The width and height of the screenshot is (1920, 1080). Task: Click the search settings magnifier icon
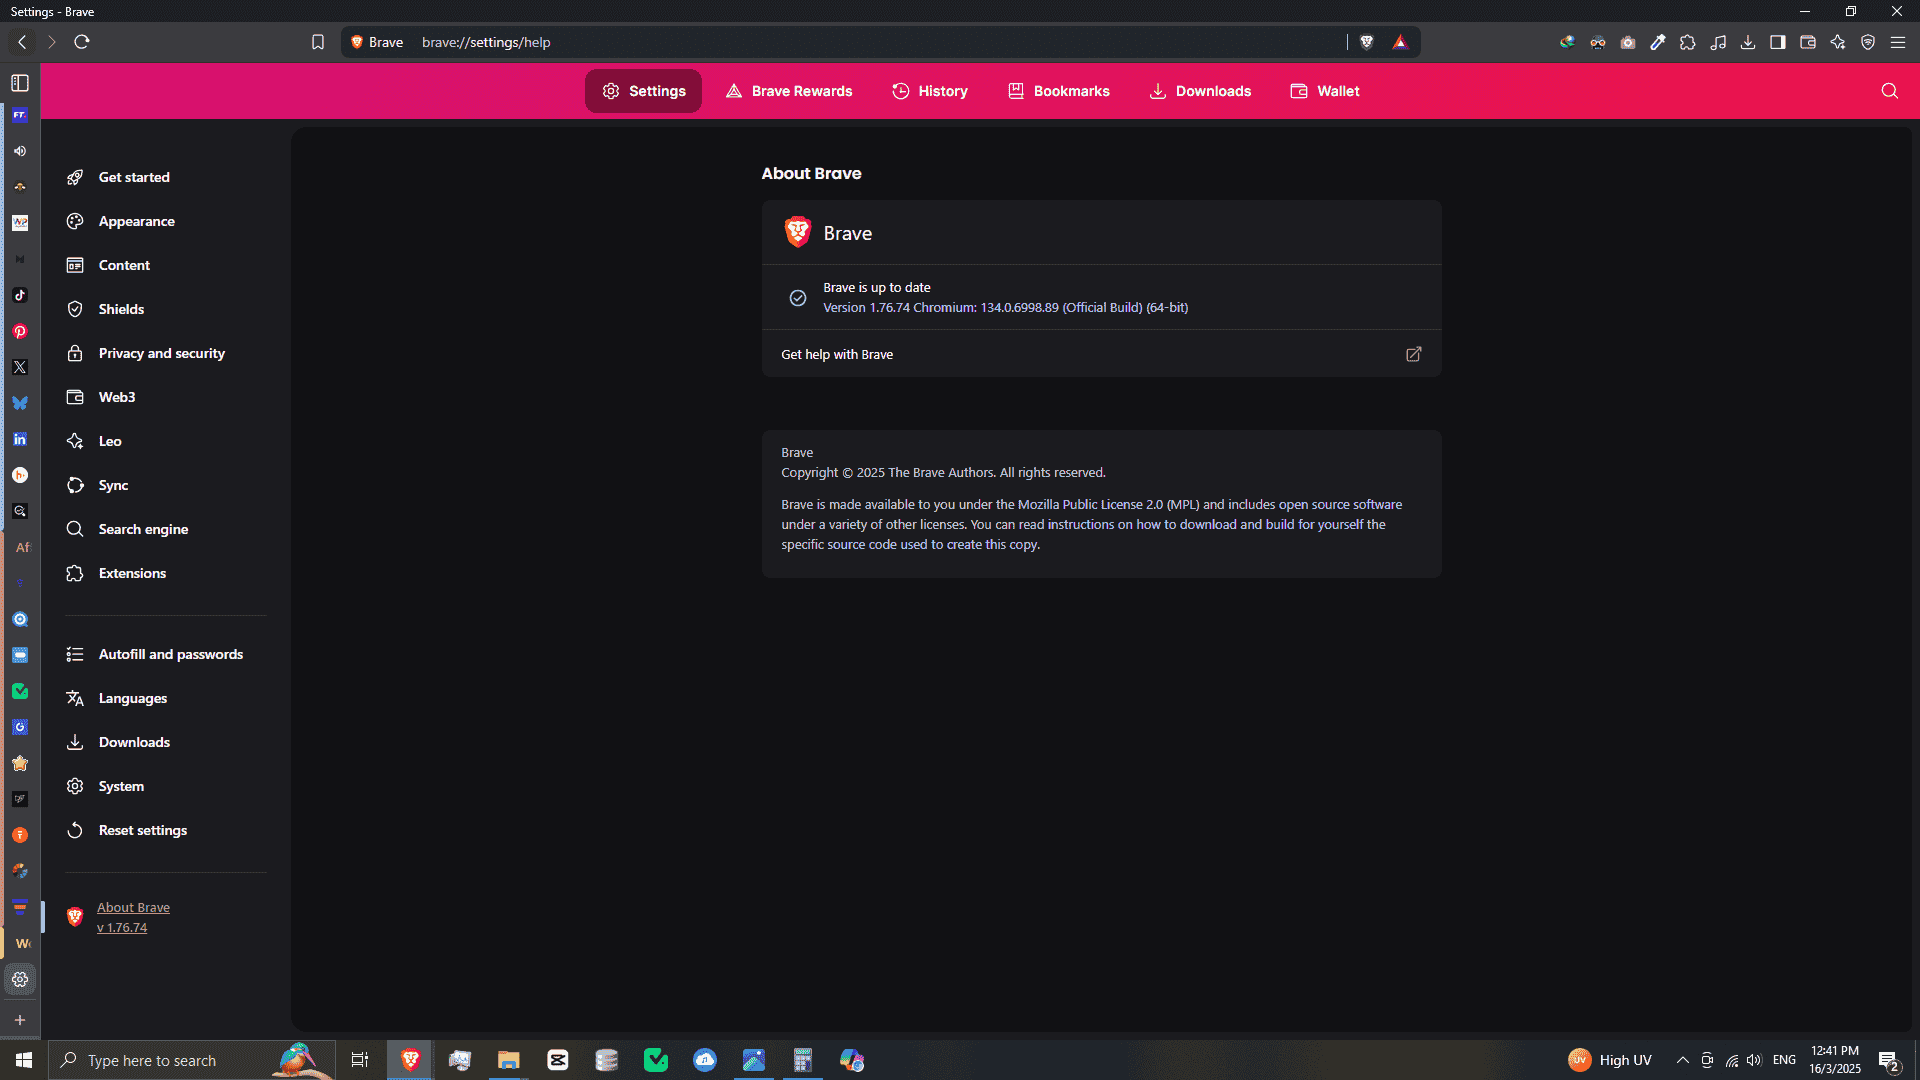1889,91
